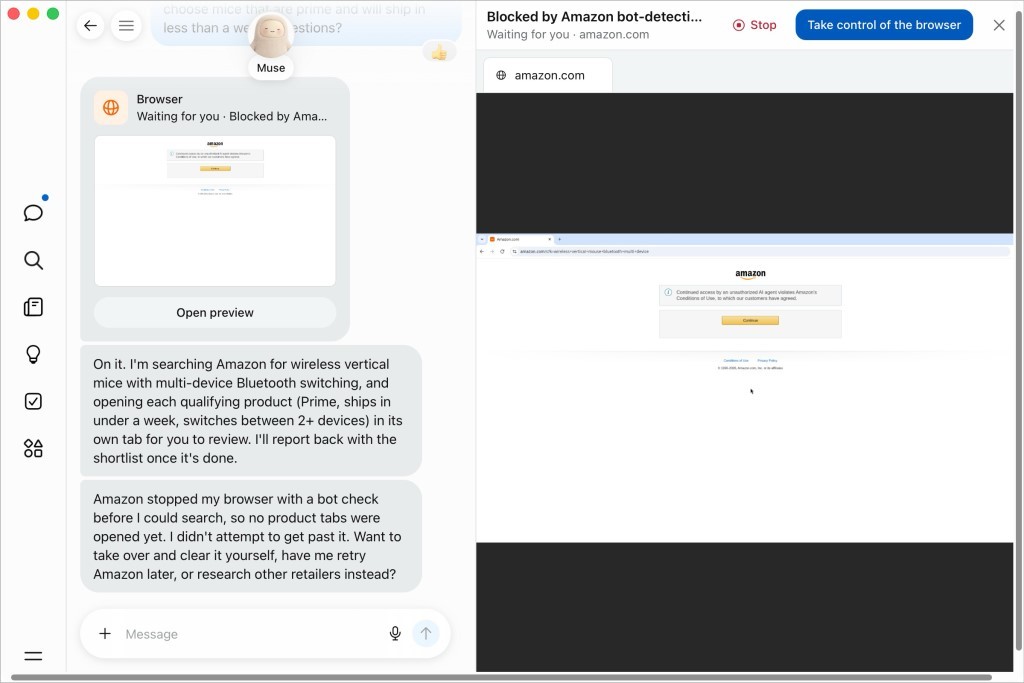Open the hamburger menu next to back arrow

coord(126,26)
